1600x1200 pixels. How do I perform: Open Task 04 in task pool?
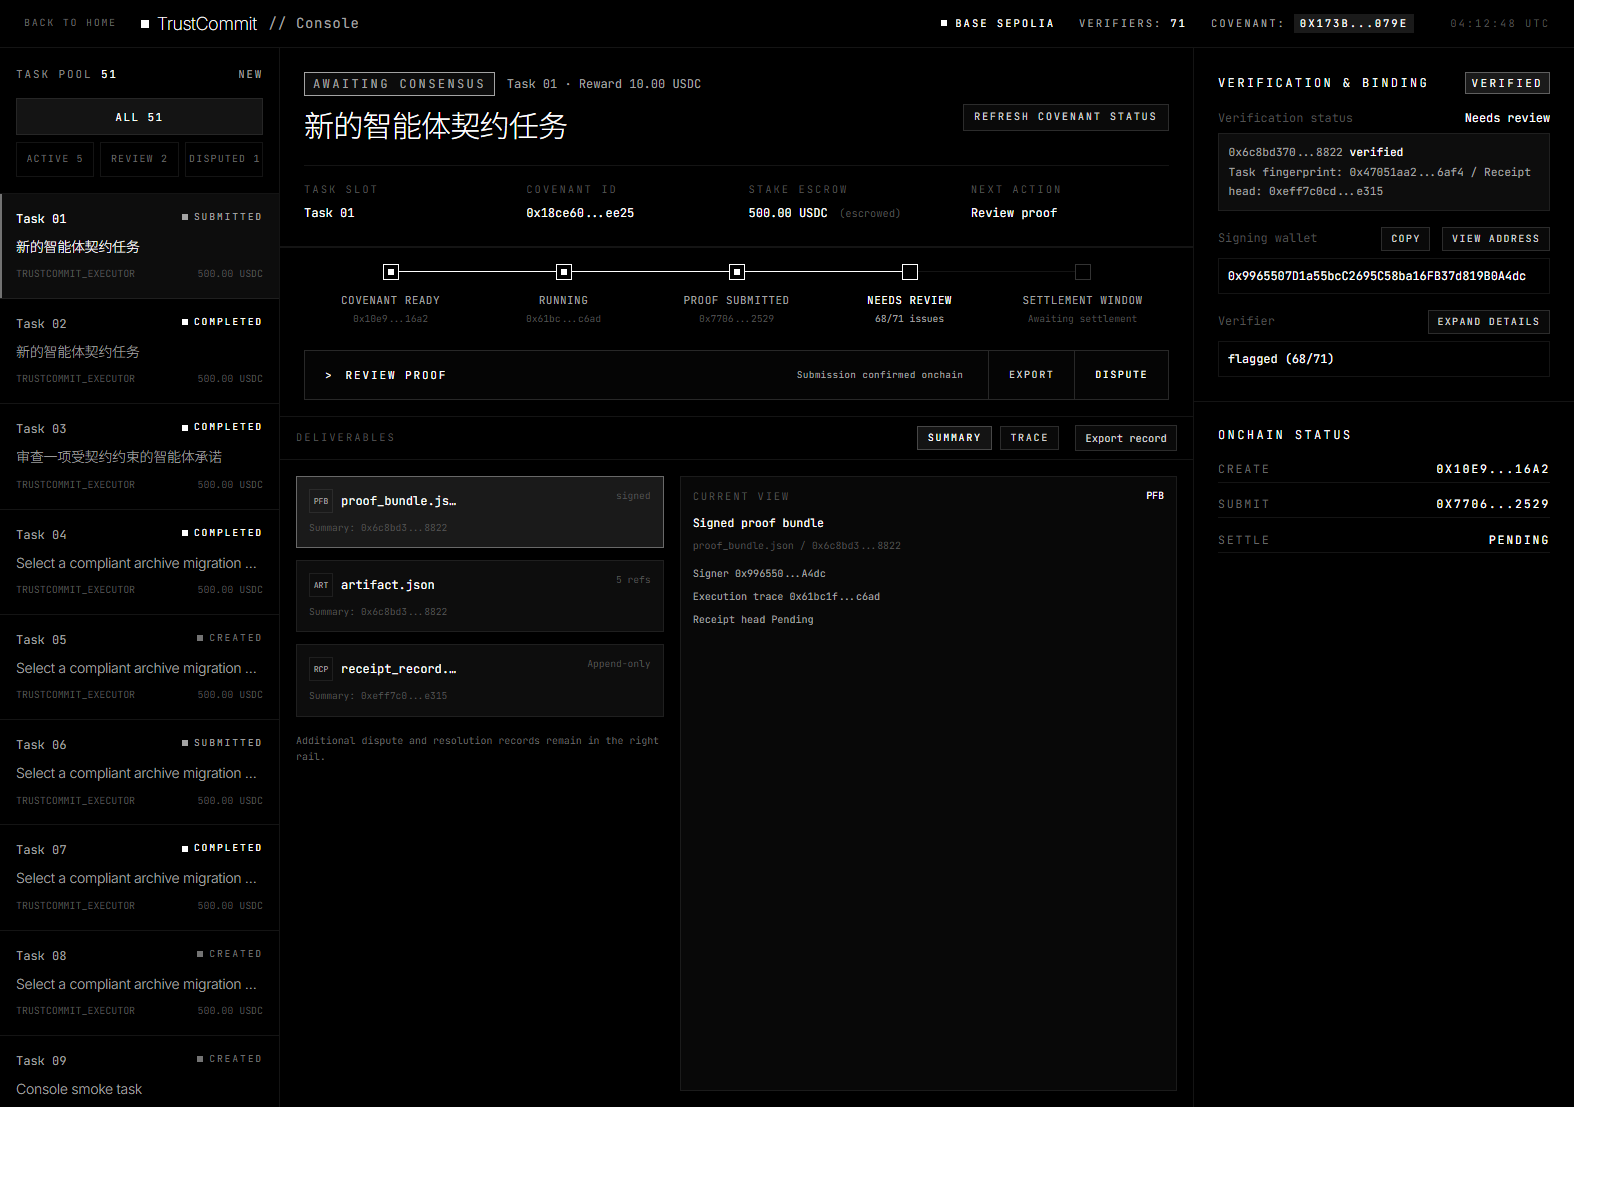tap(140, 562)
